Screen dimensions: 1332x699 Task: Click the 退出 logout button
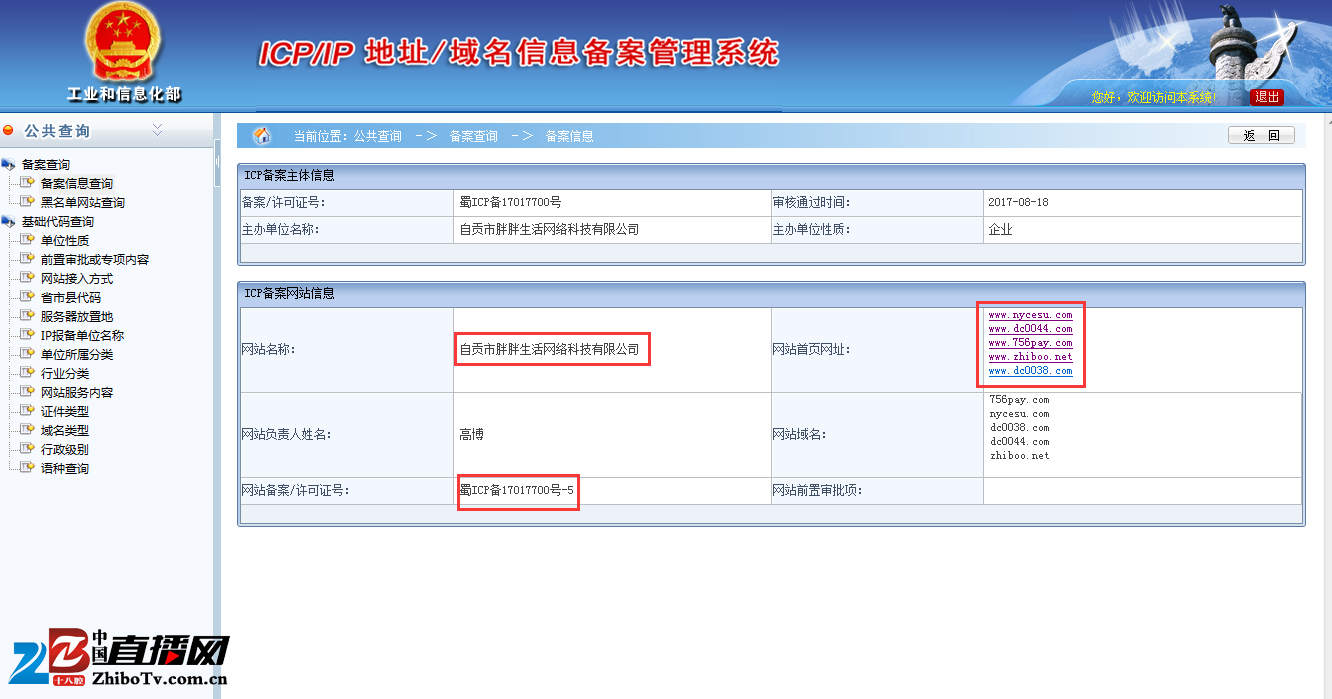click(1266, 97)
